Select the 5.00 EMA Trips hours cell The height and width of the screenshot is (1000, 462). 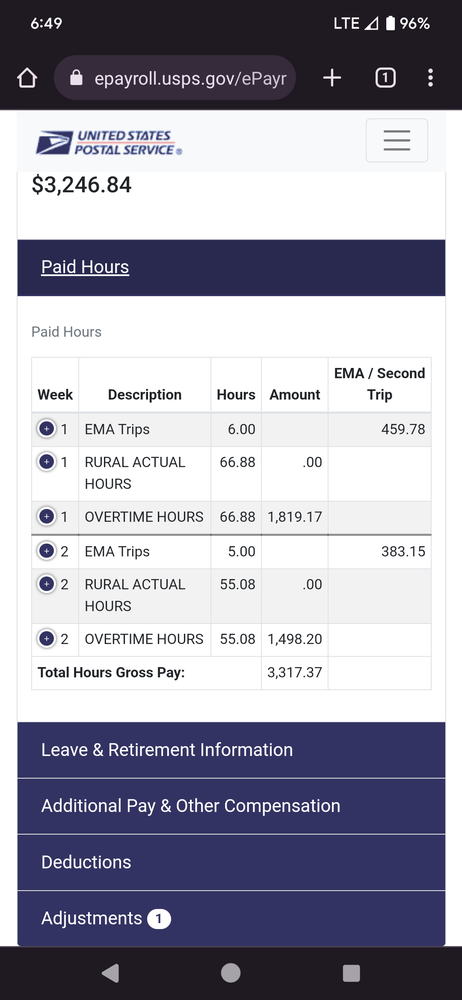click(x=236, y=551)
